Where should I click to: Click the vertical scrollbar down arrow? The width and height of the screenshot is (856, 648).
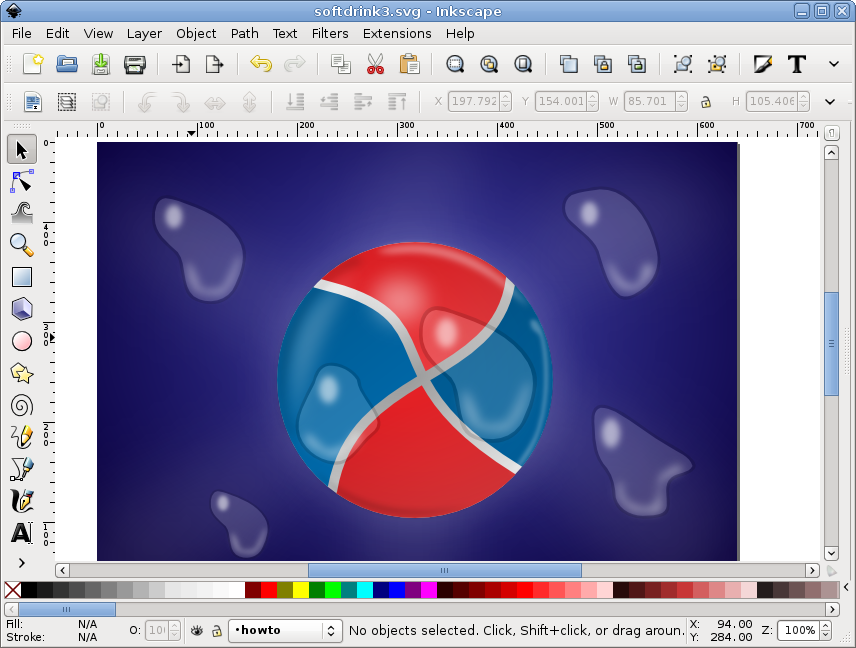[831, 553]
